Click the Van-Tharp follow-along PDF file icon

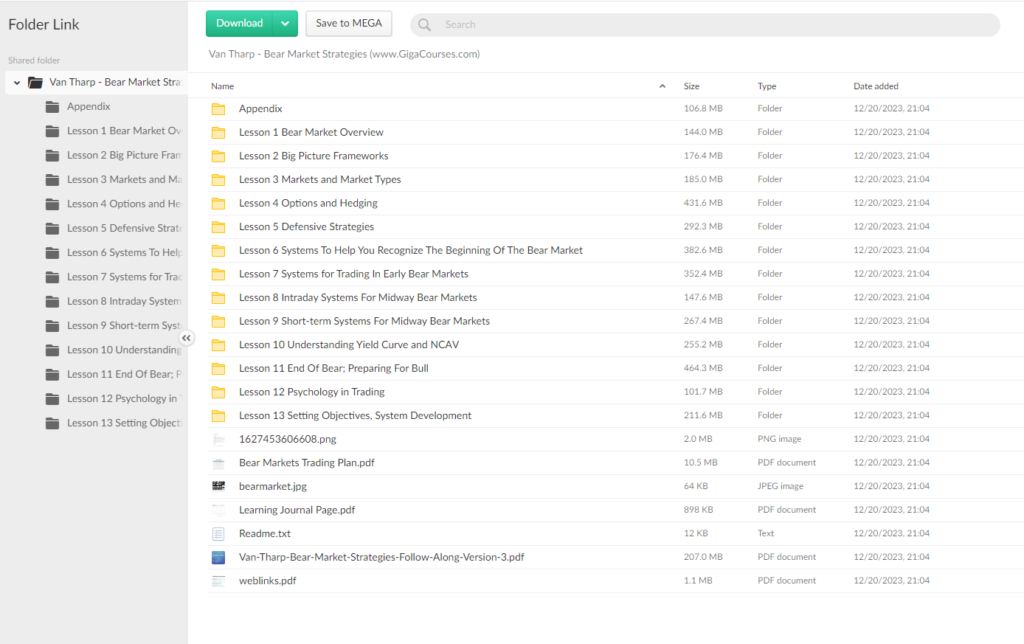(218, 557)
